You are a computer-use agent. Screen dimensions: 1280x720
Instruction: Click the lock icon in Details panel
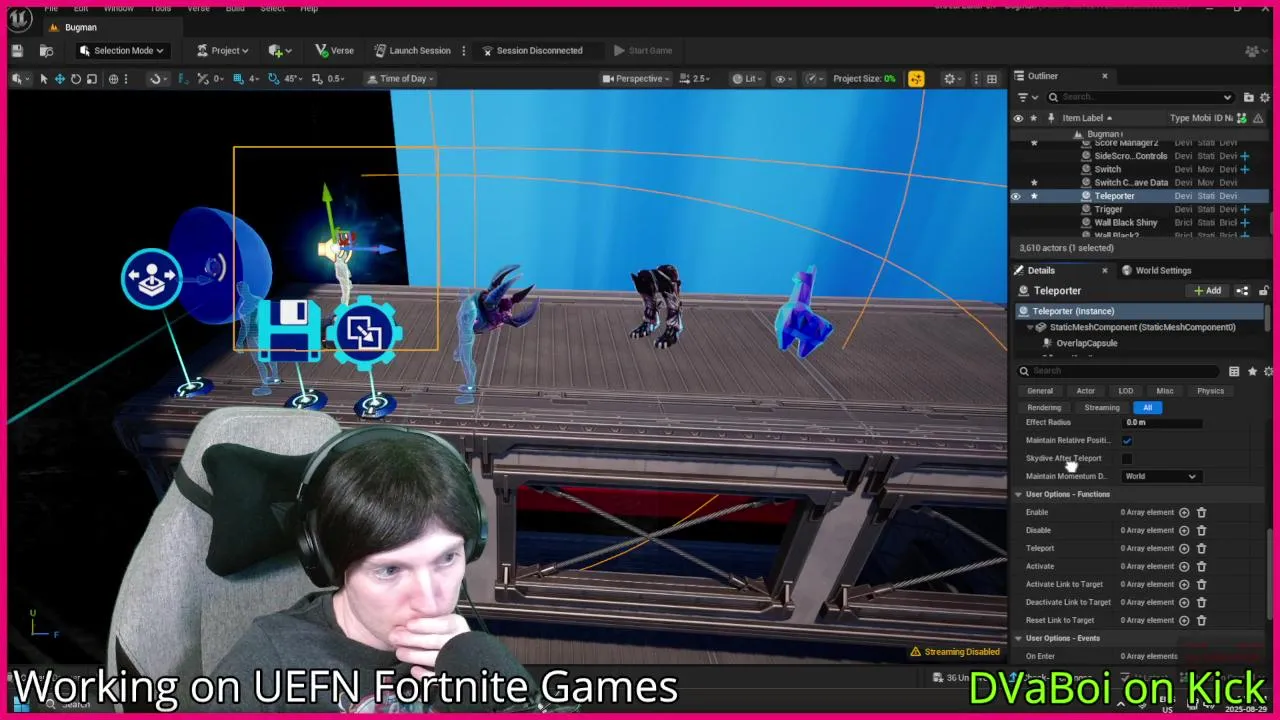(1264, 290)
